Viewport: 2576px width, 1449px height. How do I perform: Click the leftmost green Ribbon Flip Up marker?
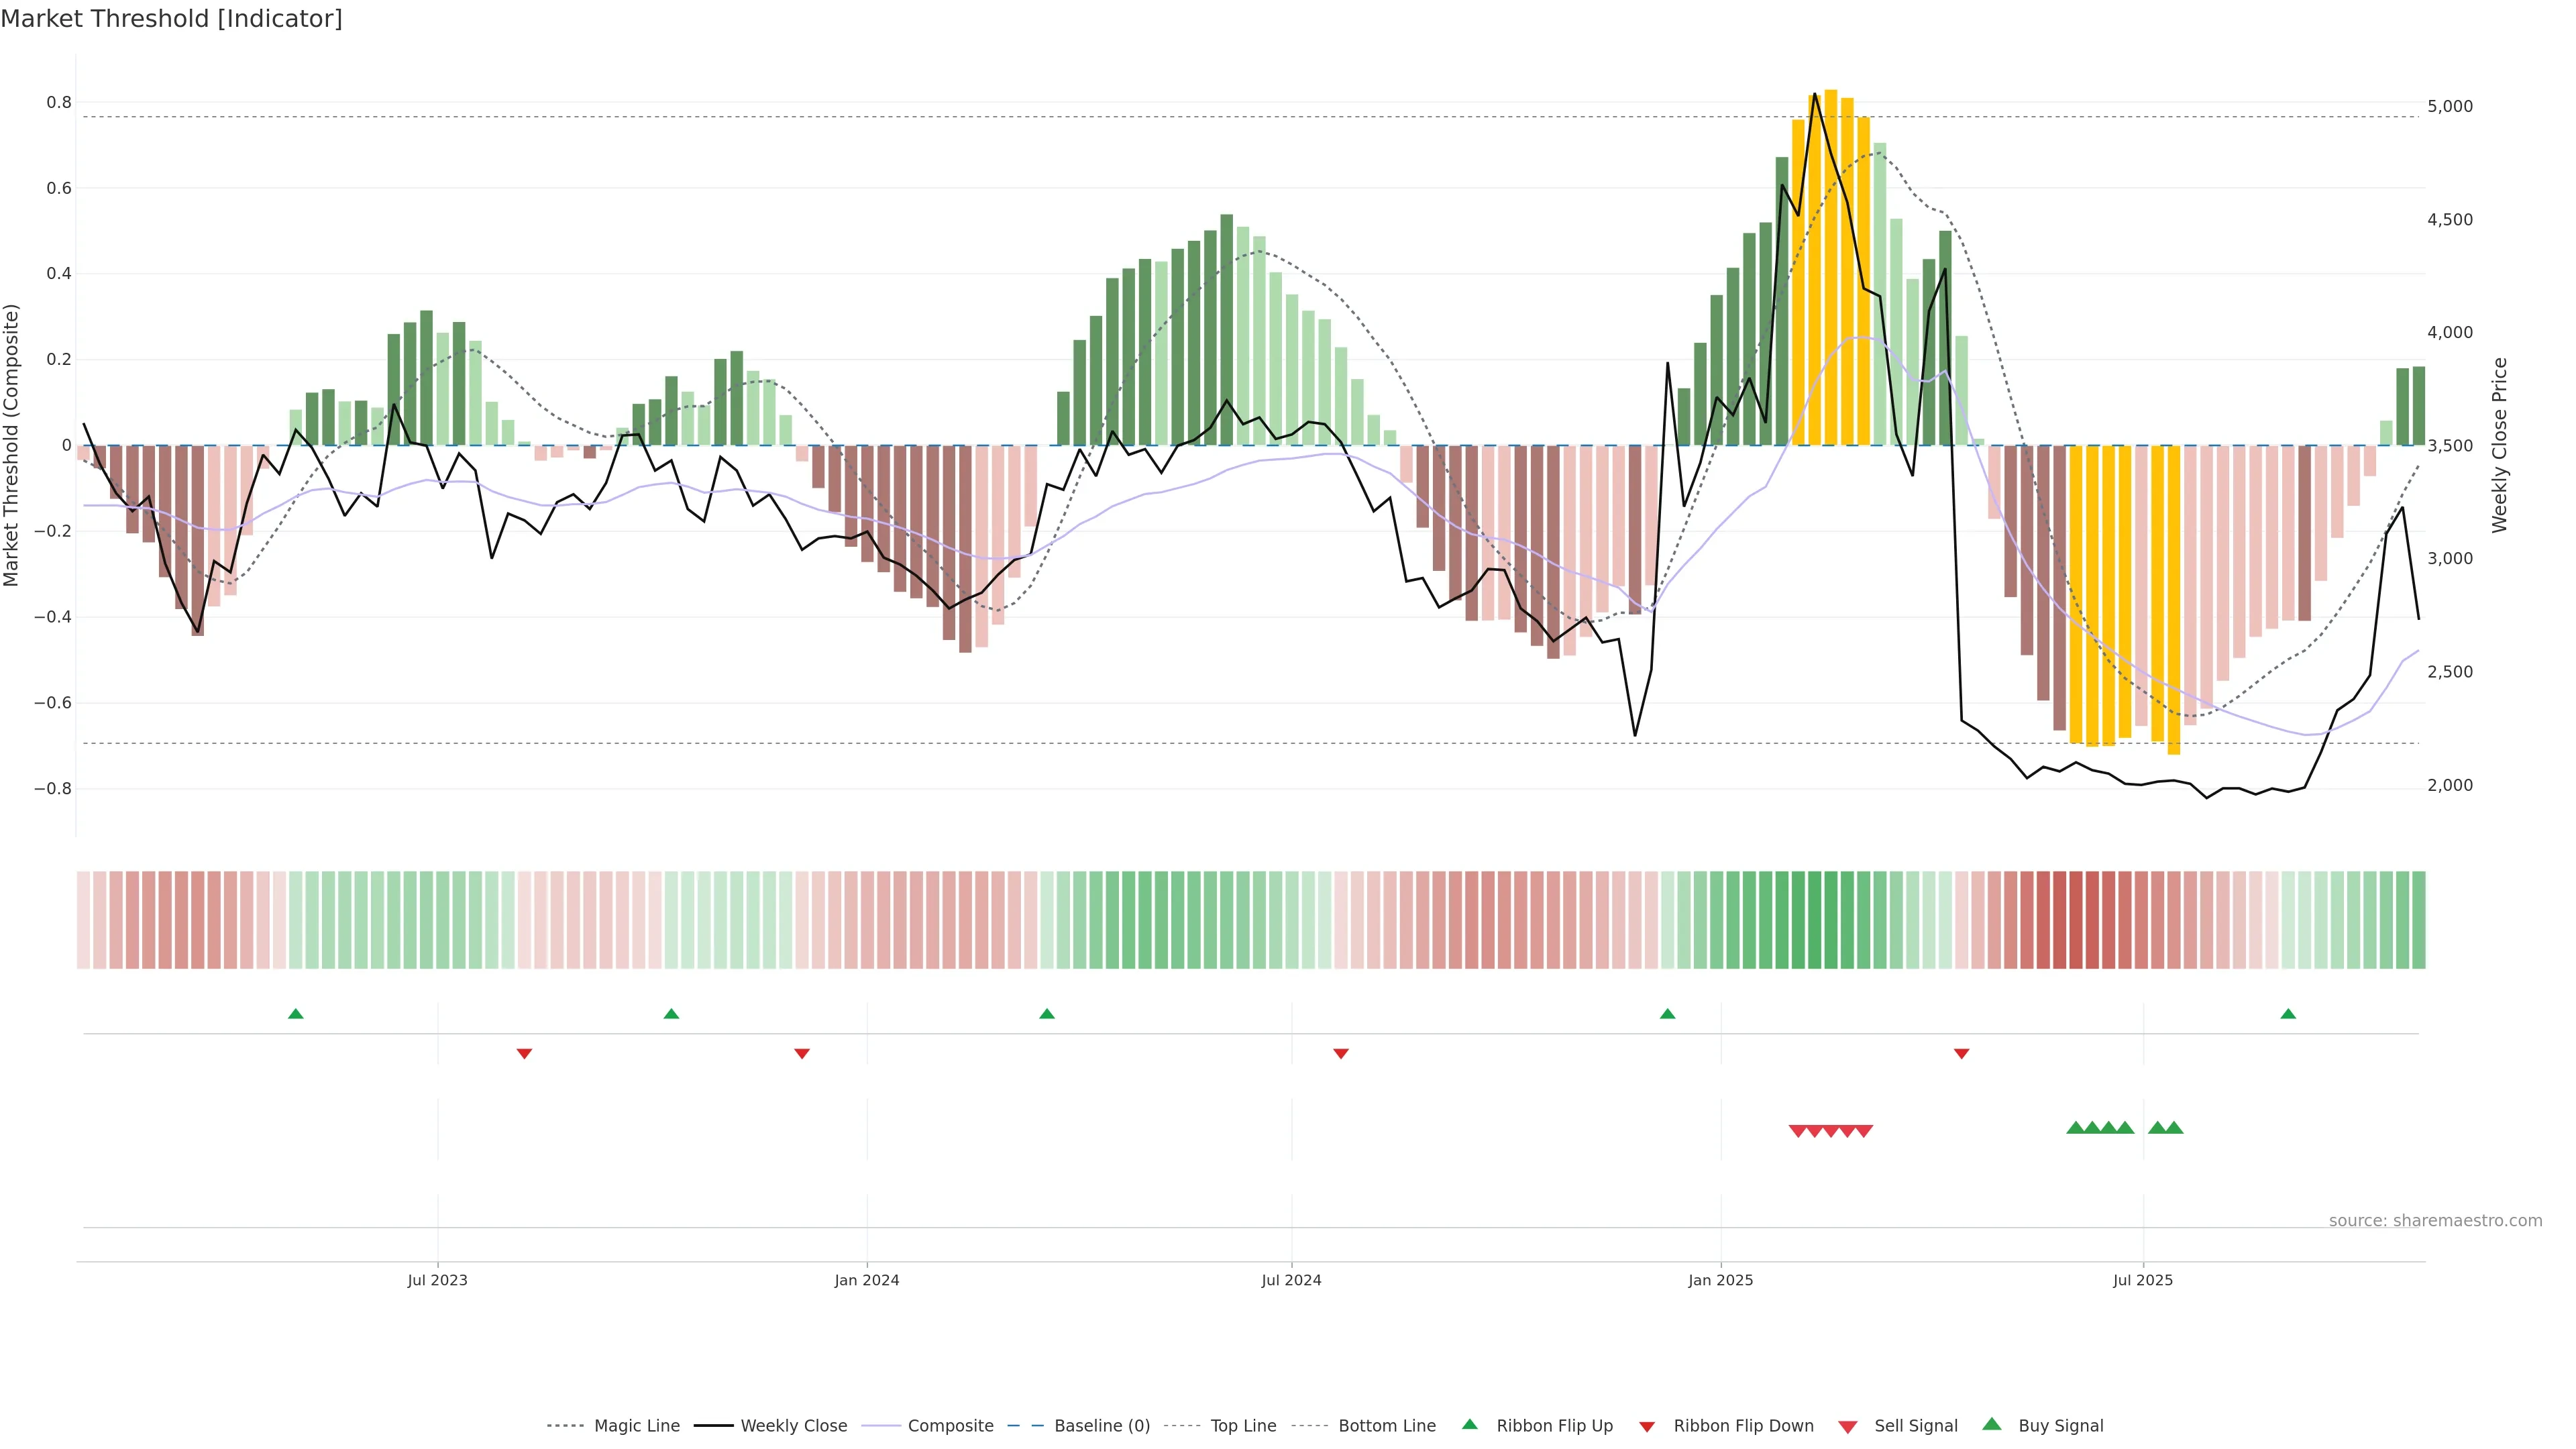(296, 1014)
